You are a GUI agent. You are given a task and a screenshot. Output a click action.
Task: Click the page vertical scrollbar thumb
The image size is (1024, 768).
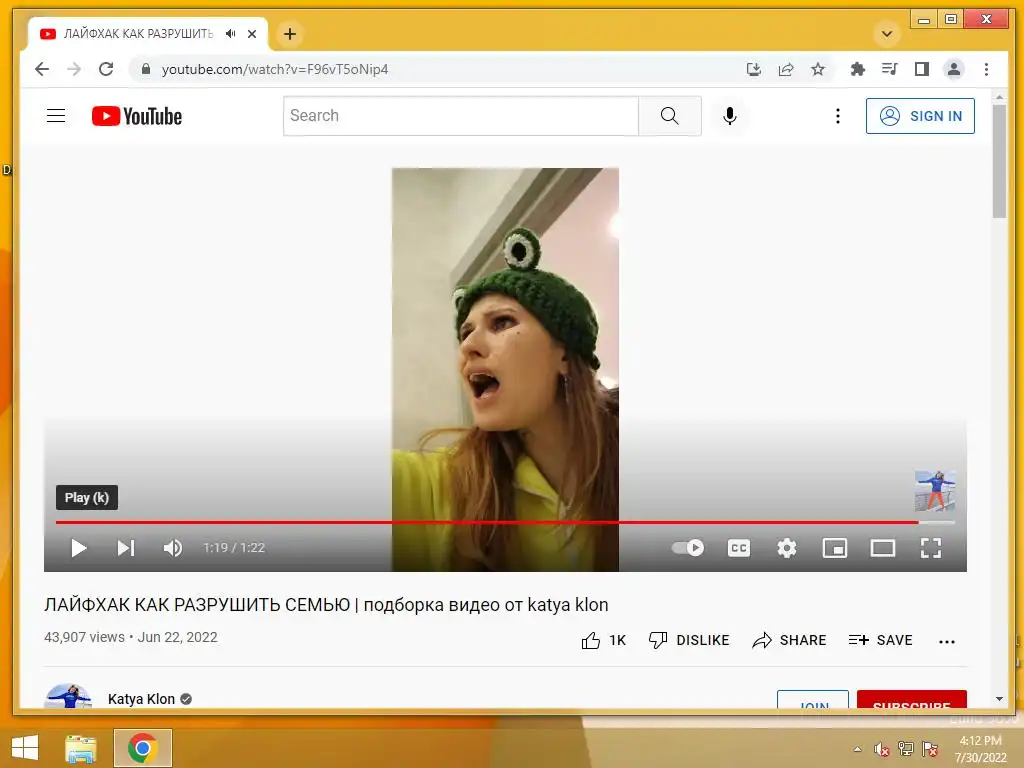pos(999,161)
